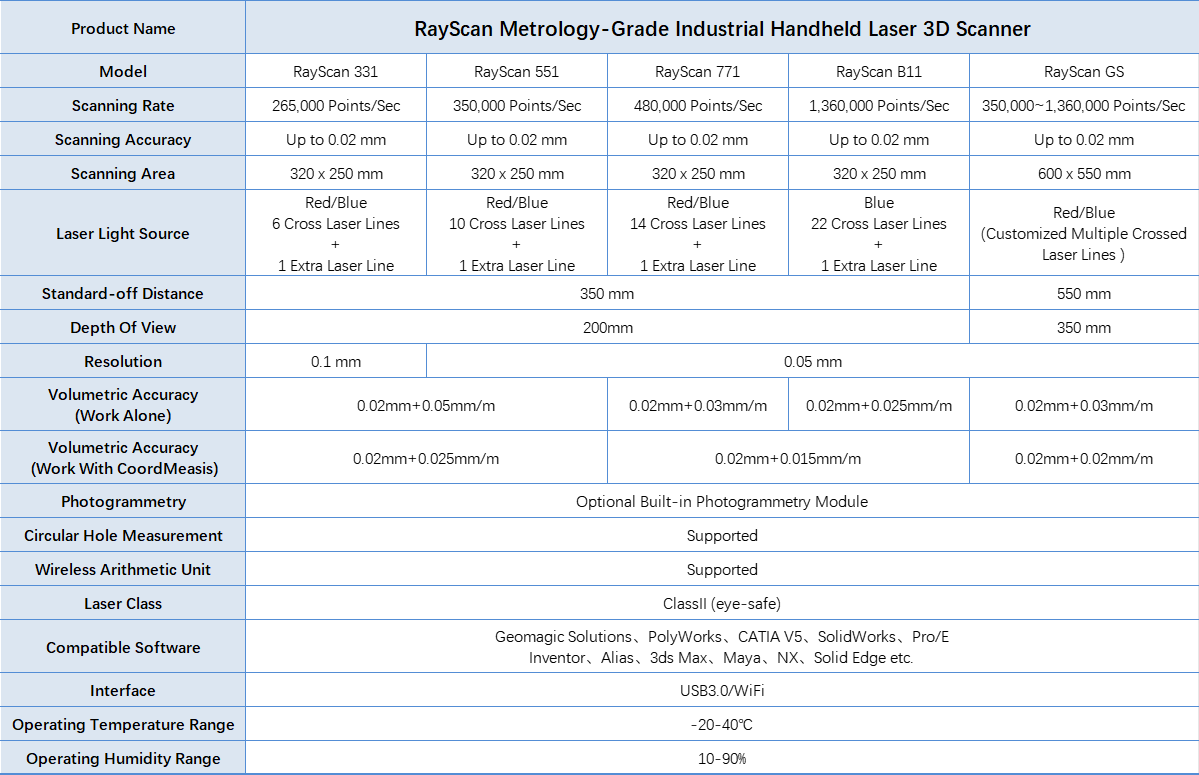Click the '350 mm' depth of view value
Screen dimensions: 1199x775
point(1084,328)
